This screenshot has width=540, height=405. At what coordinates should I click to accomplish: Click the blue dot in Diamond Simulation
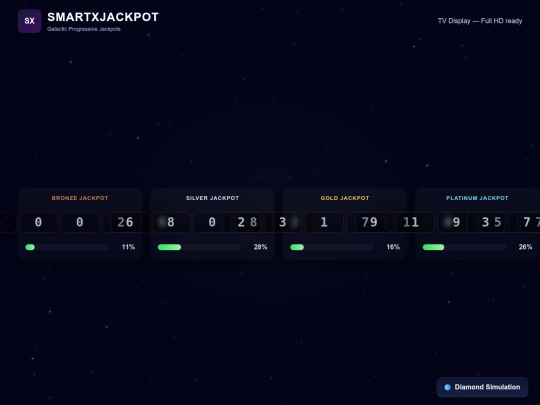click(447, 387)
